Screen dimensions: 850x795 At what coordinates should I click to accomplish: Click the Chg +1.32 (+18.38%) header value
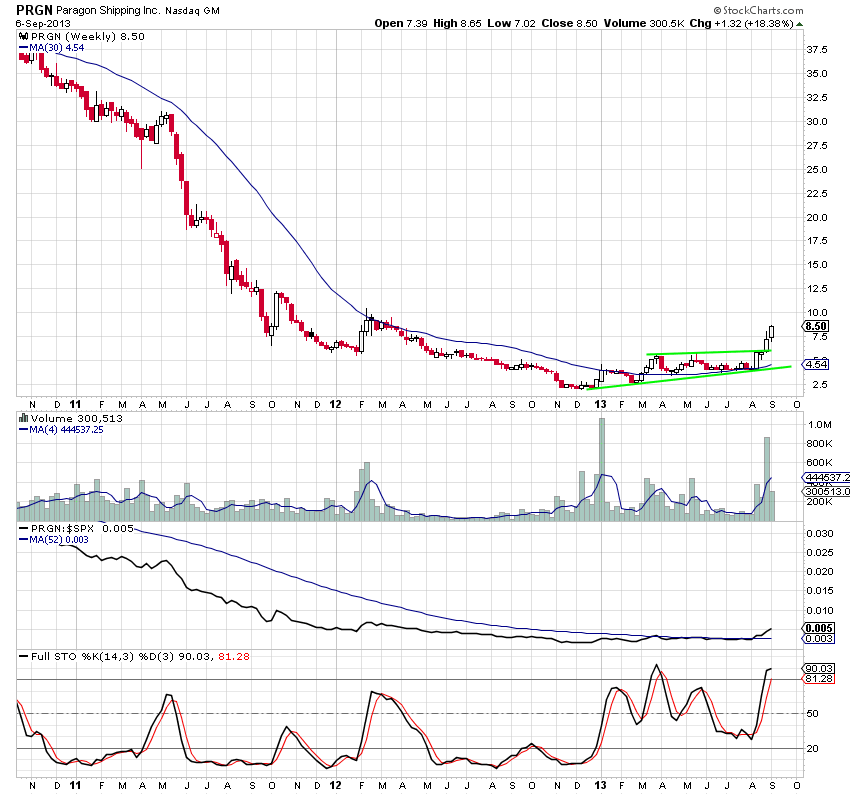pos(741,23)
